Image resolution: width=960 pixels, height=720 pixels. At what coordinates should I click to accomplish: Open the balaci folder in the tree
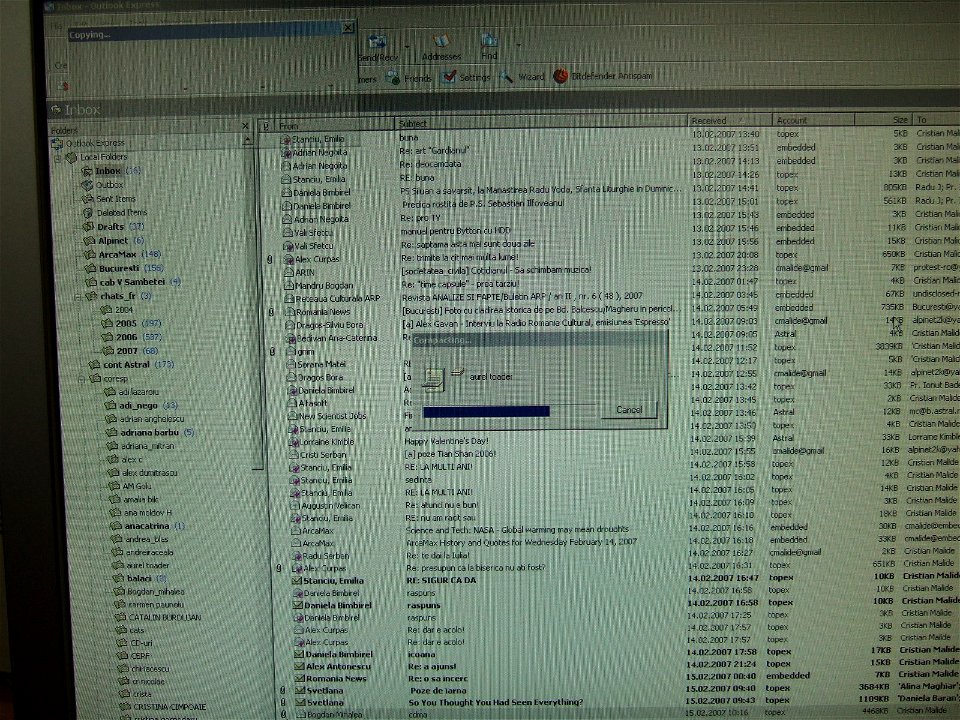140,579
